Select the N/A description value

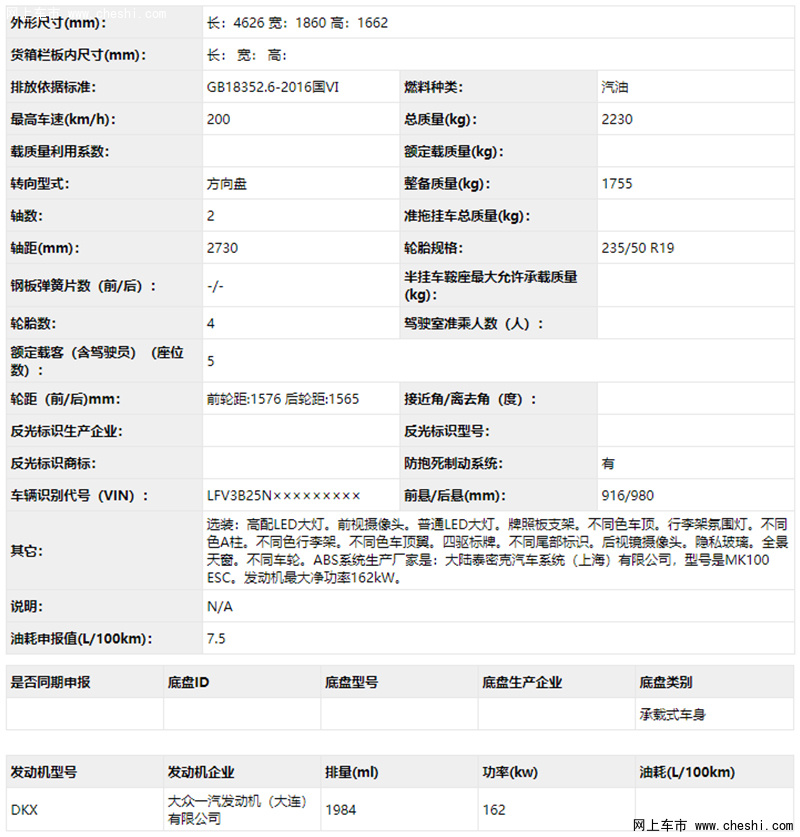click(x=219, y=606)
